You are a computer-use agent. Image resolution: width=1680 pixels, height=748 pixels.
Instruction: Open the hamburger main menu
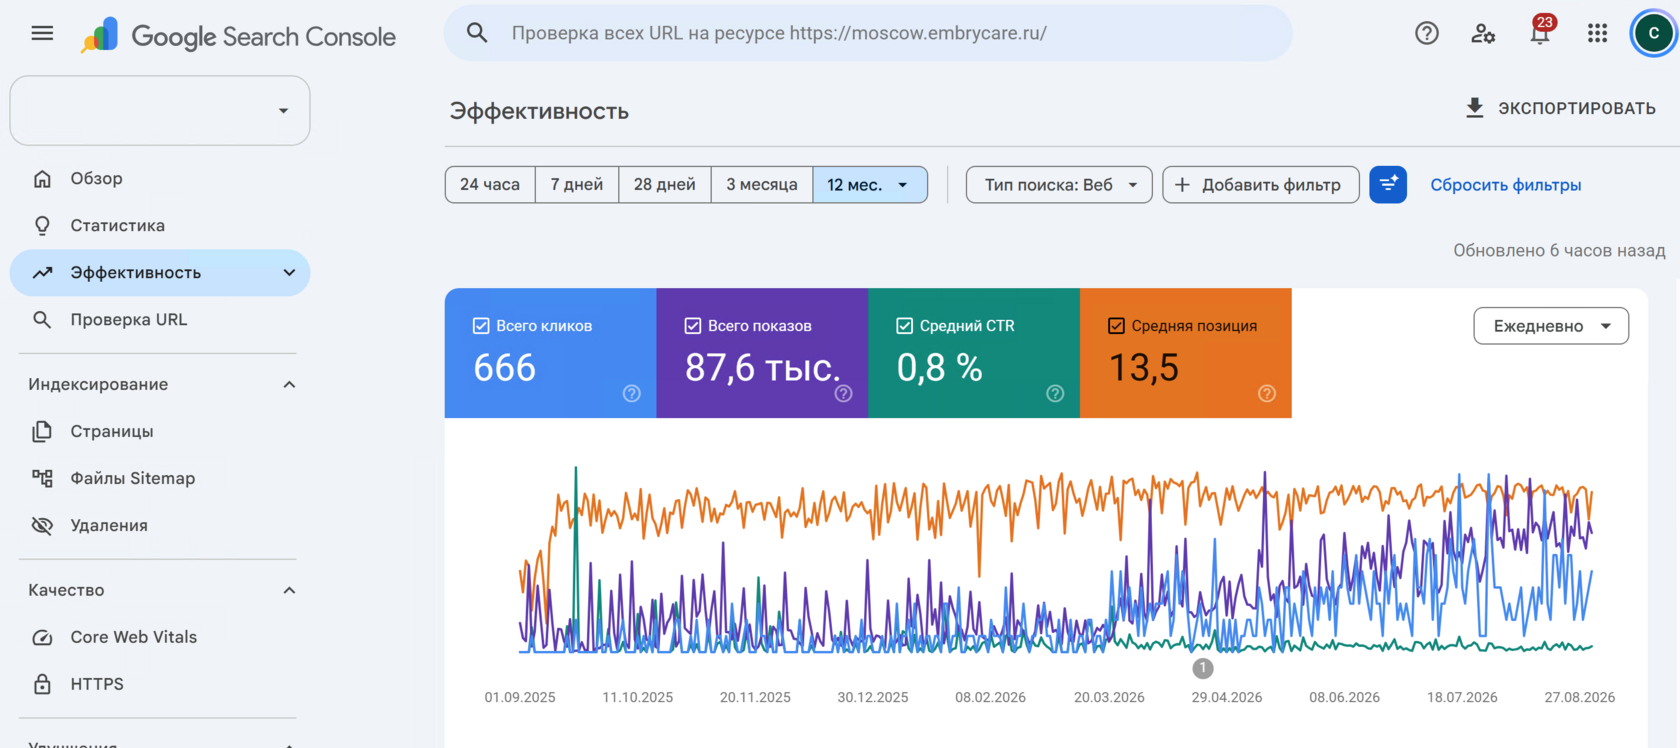[42, 33]
